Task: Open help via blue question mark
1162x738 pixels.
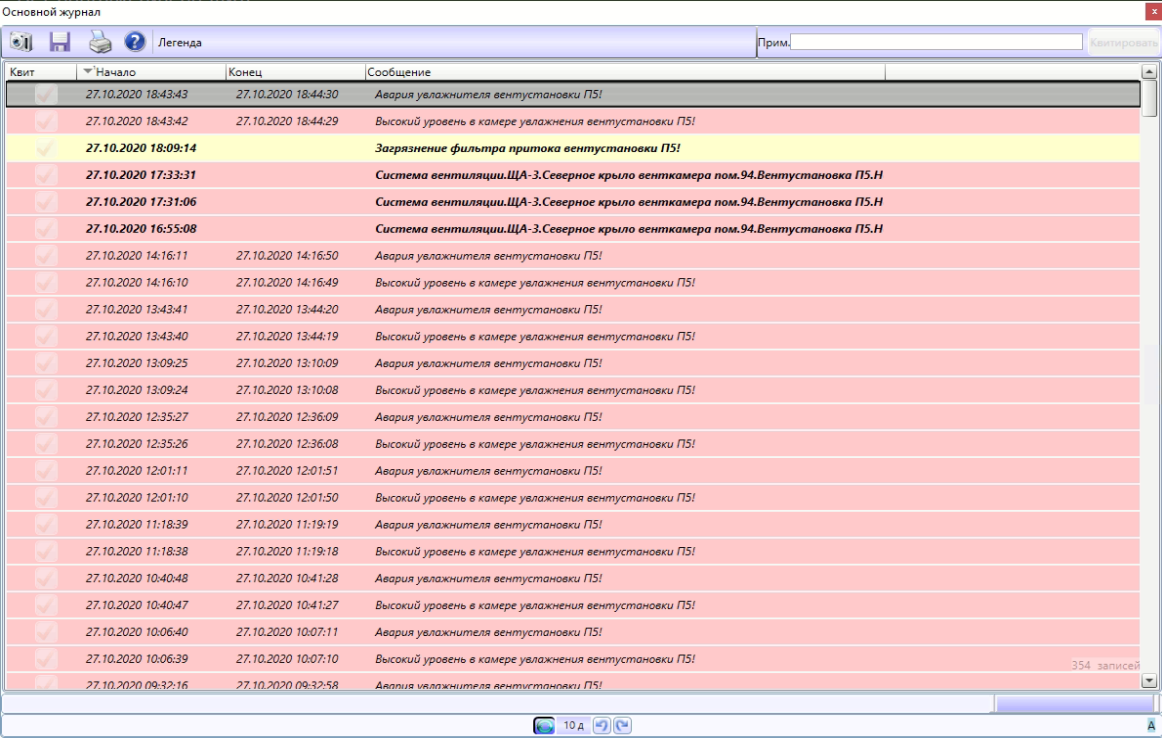Action: click(x=135, y=42)
